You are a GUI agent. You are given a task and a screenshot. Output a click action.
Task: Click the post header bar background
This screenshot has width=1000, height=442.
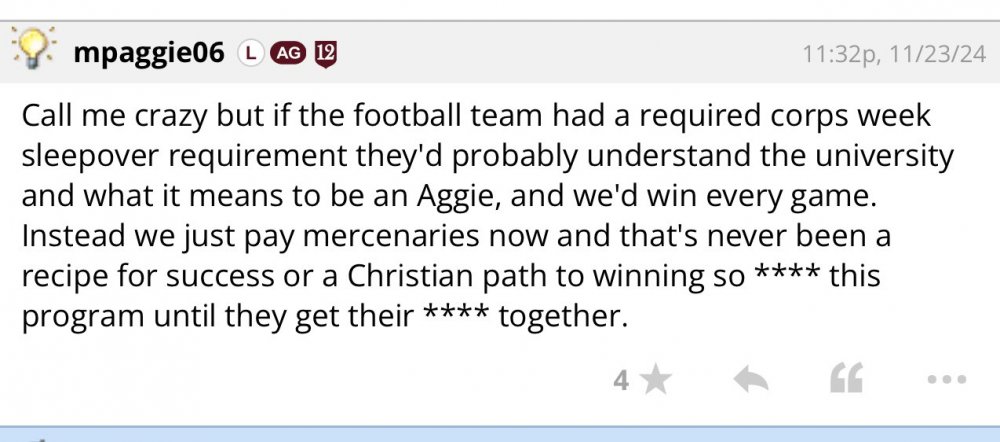tap(560, 53)
